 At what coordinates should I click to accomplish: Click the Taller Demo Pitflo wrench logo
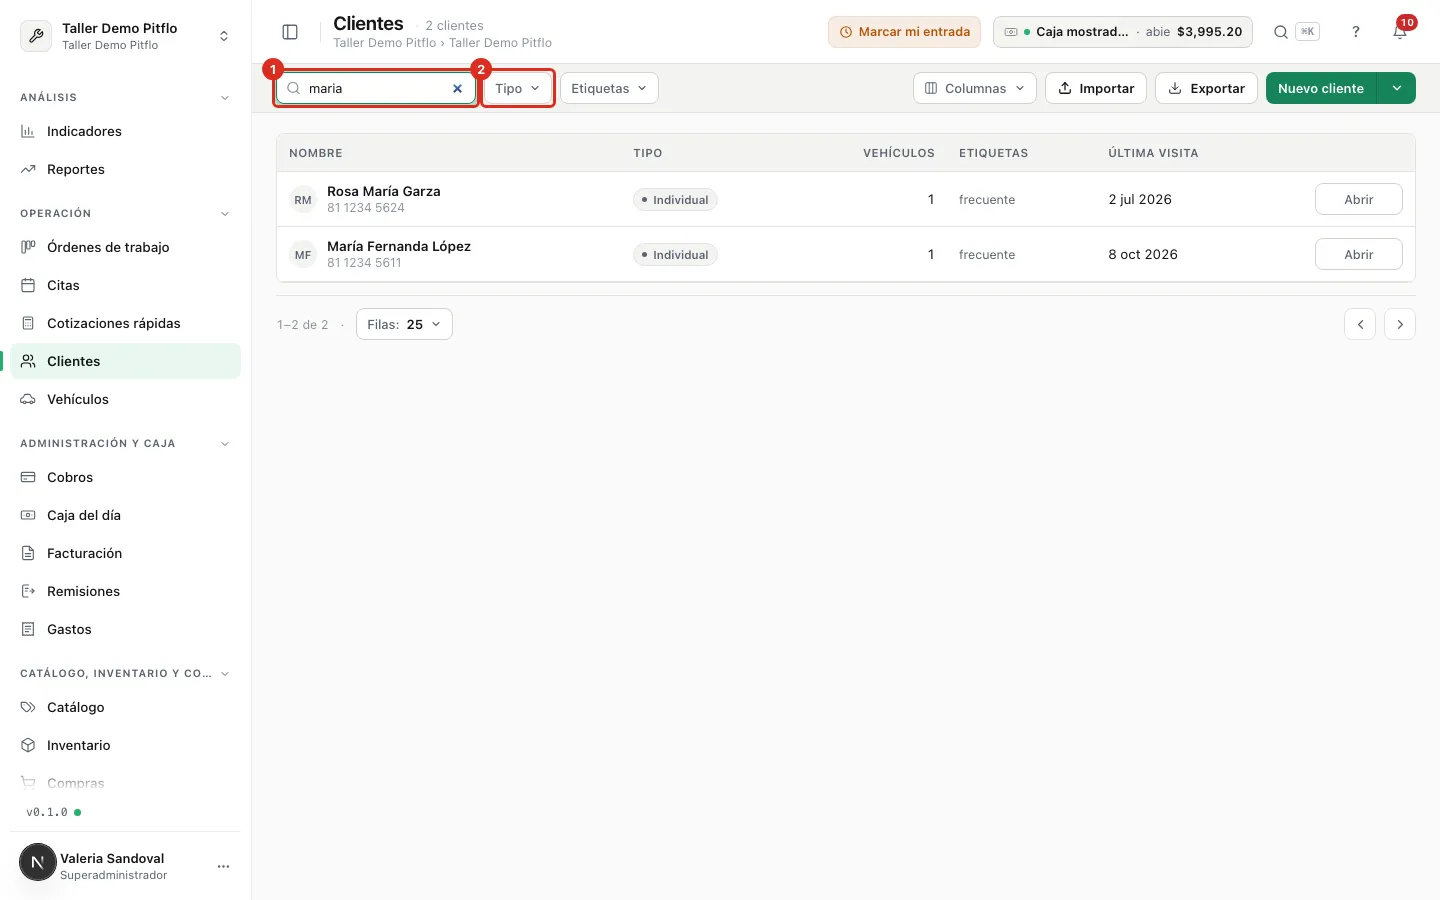tap(37, 36)
